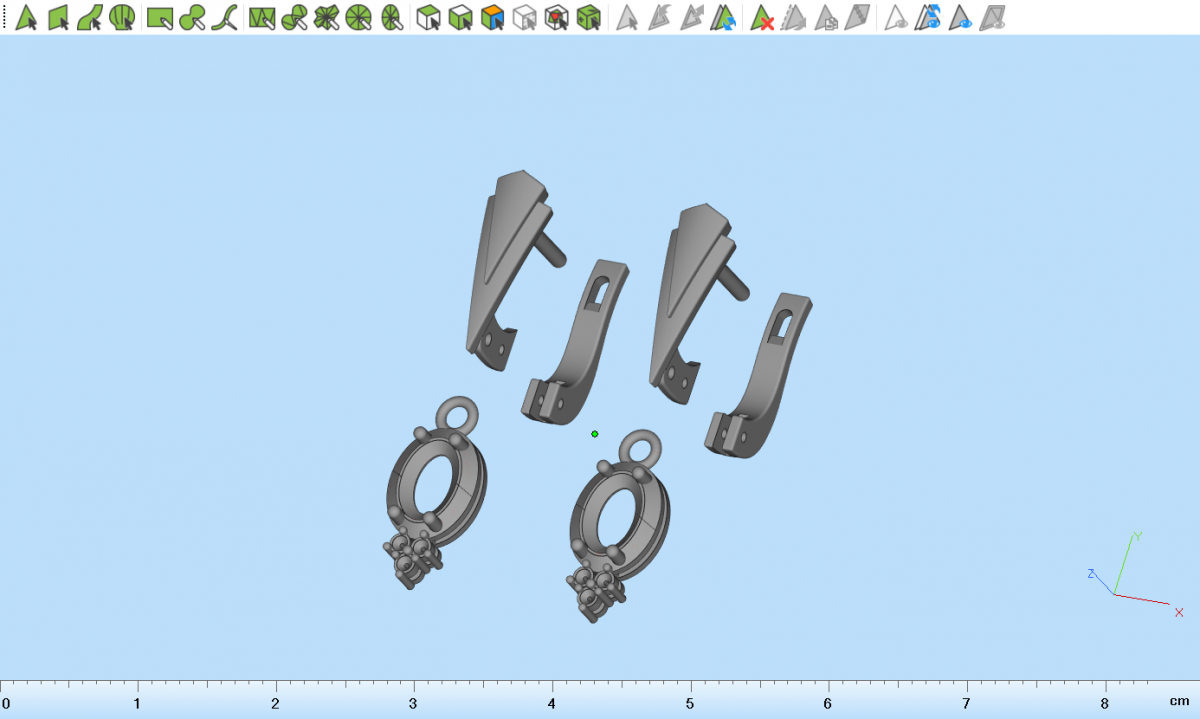Click the green center point marker
Image resolution: width=1200 pixels, height=719 pixels.
[595, 434]
